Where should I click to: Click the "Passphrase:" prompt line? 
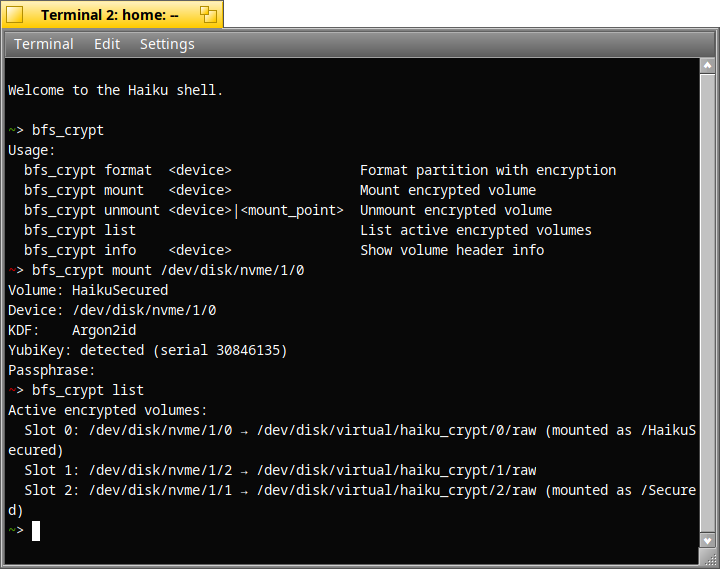52,370
